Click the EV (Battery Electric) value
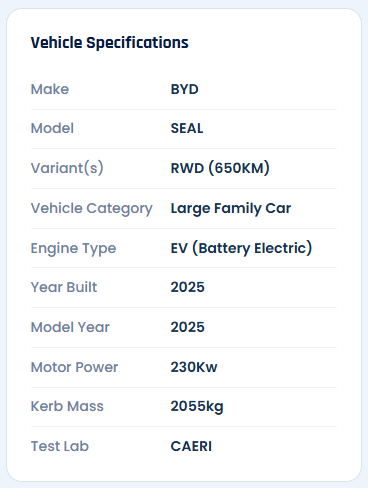Image resolution: width=368 pixels, height=488 pixels. tap(241, 248)
